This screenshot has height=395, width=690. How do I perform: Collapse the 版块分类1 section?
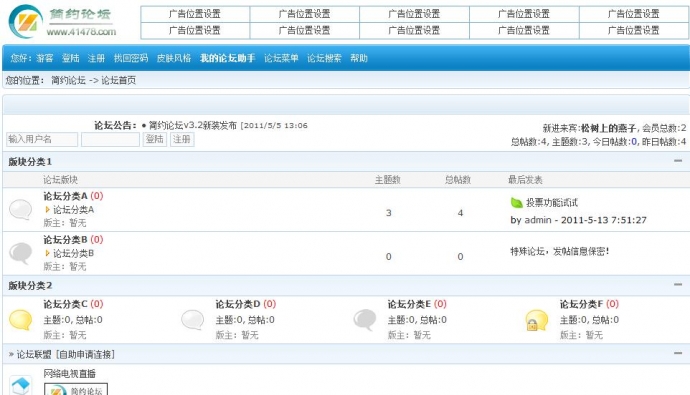pos(678,161)
